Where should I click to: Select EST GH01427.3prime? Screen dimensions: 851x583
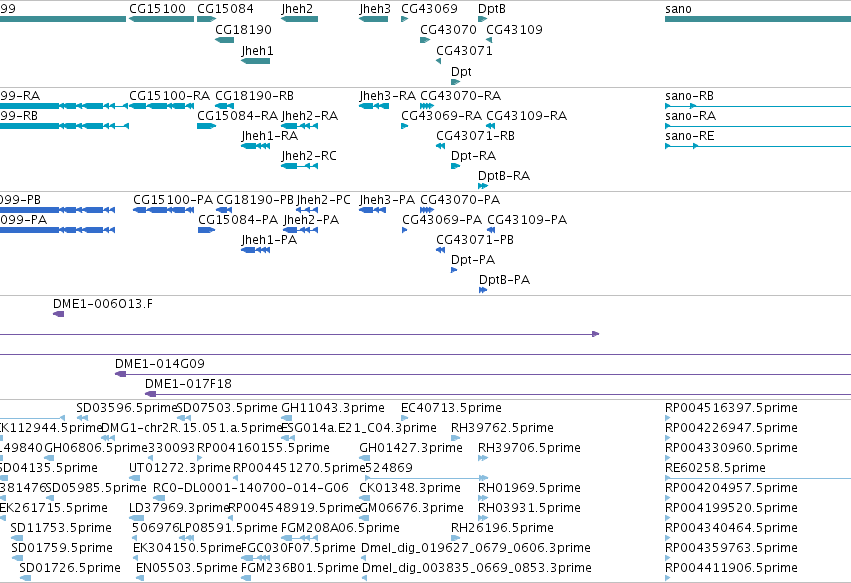411,448
